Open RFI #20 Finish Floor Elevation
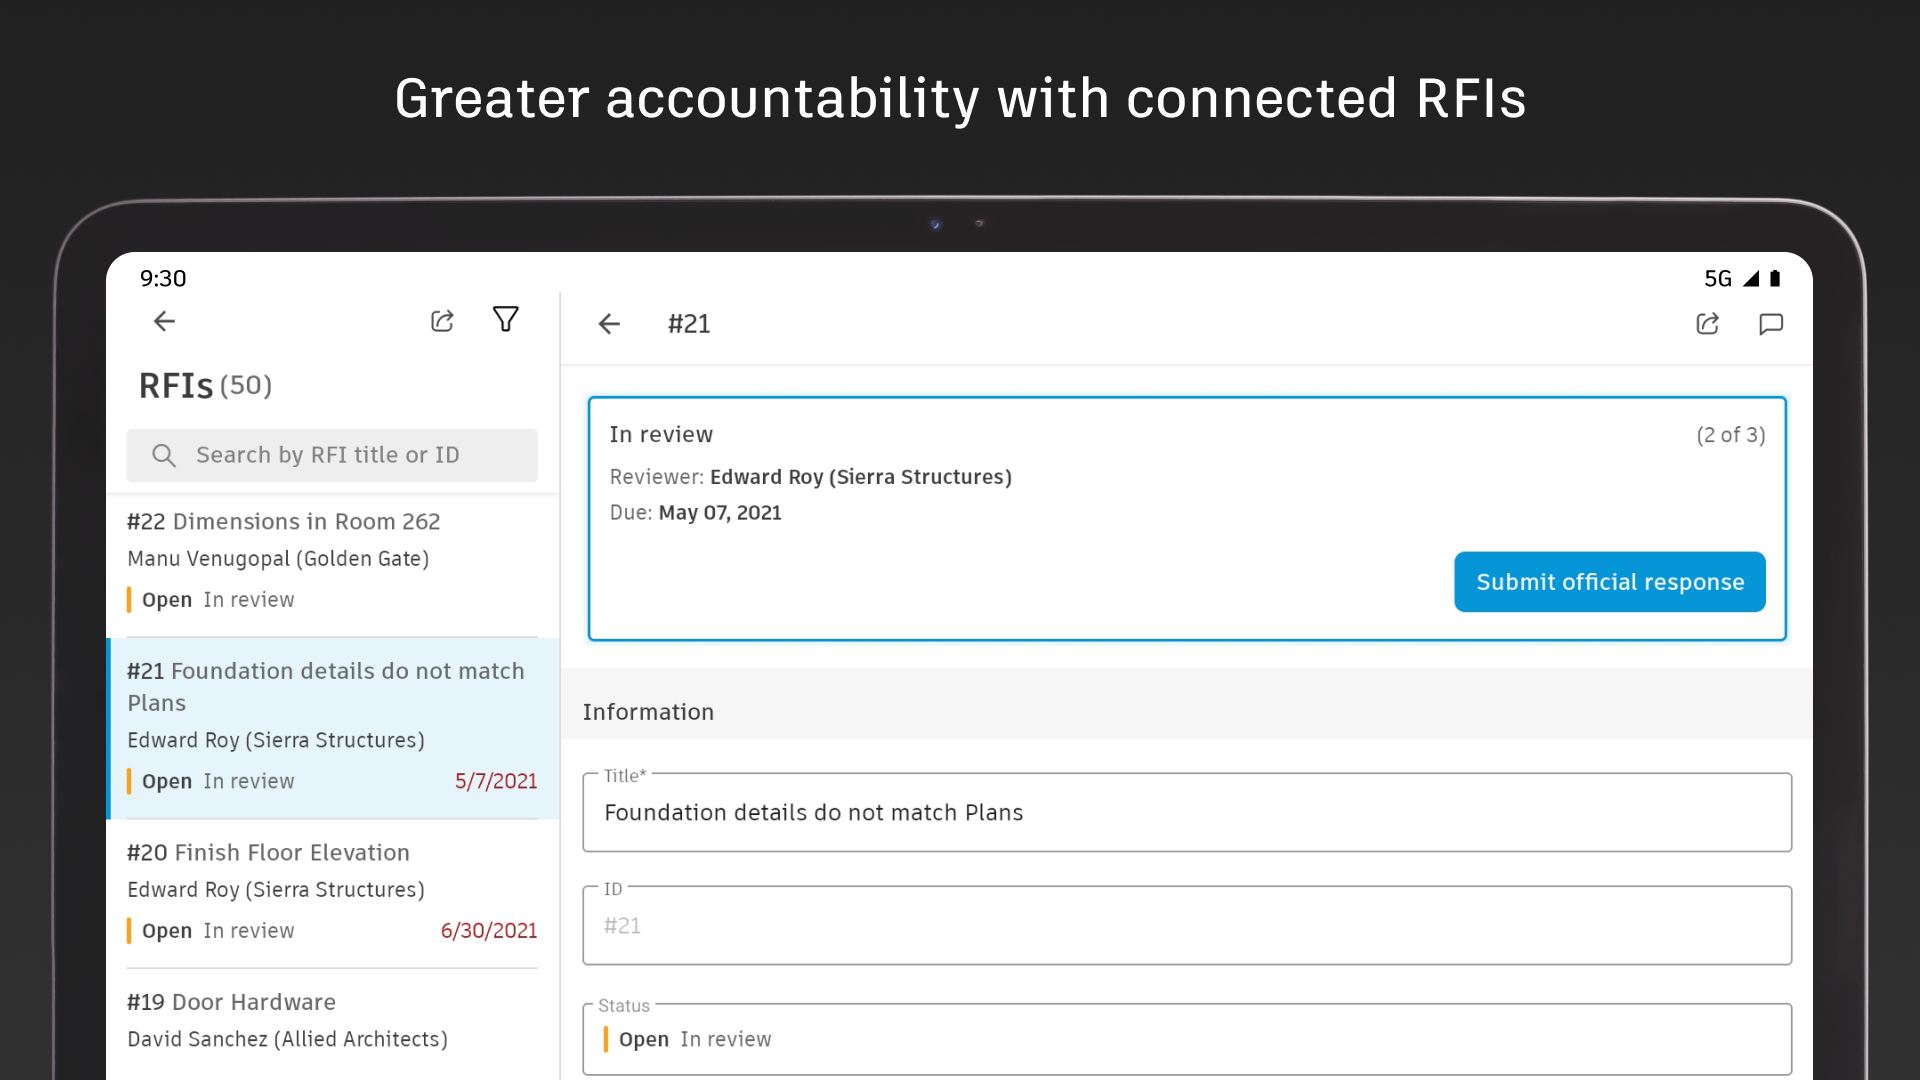 point(330,890)
